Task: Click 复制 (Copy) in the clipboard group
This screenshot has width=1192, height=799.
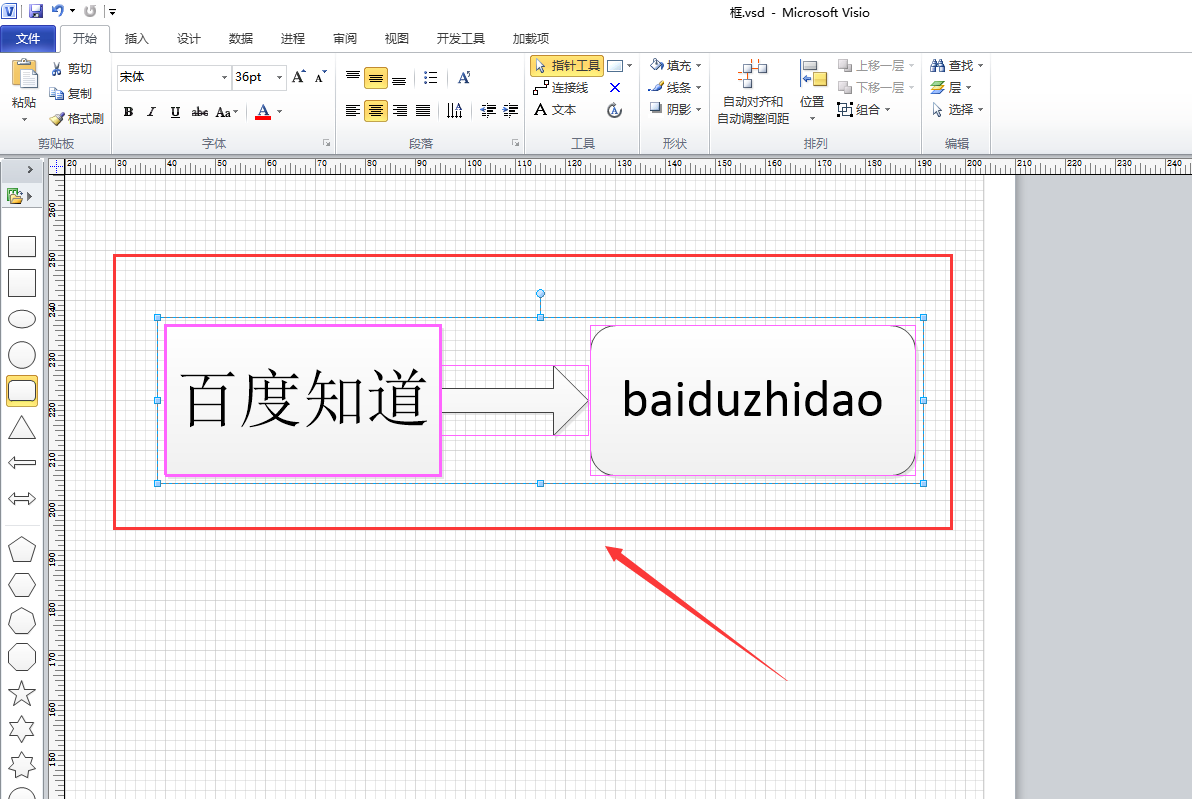Action: pyautogui.click(x=71, y=94)
